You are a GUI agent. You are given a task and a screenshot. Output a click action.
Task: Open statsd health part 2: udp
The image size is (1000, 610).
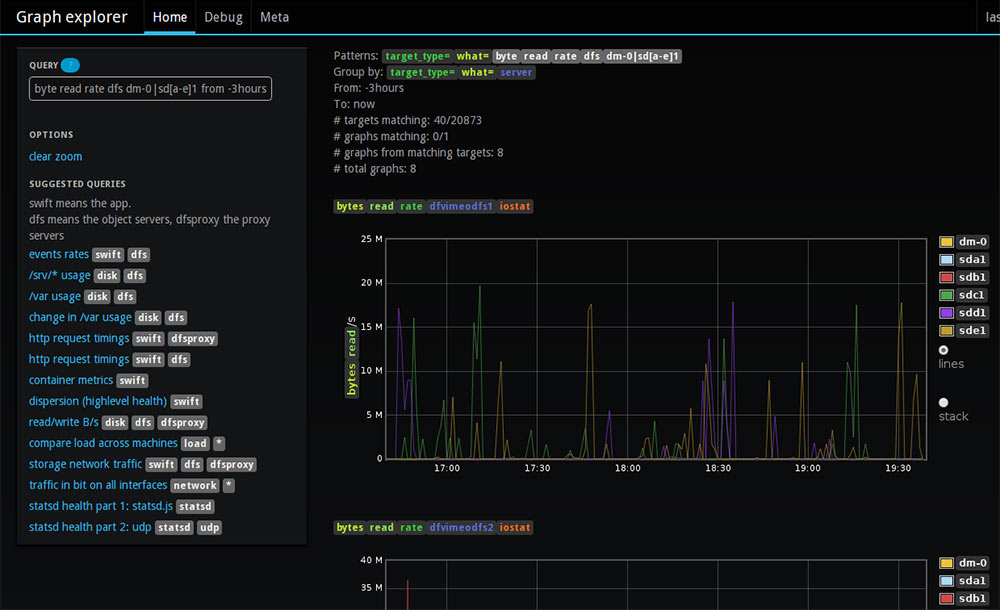(90, 527)
